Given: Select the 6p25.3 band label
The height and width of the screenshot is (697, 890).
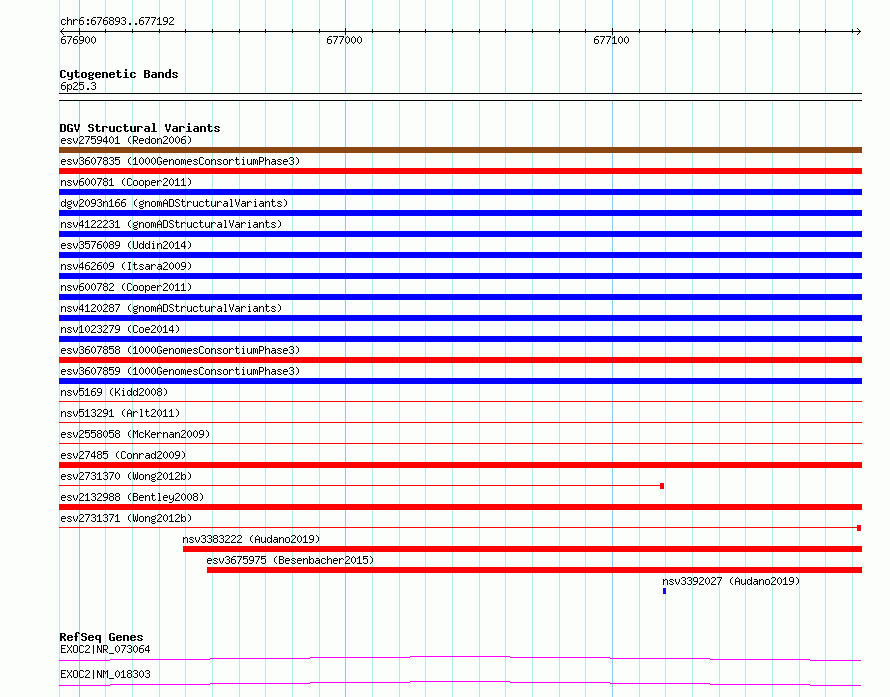Looking at the screenshot, I should (x=78, y=86).
